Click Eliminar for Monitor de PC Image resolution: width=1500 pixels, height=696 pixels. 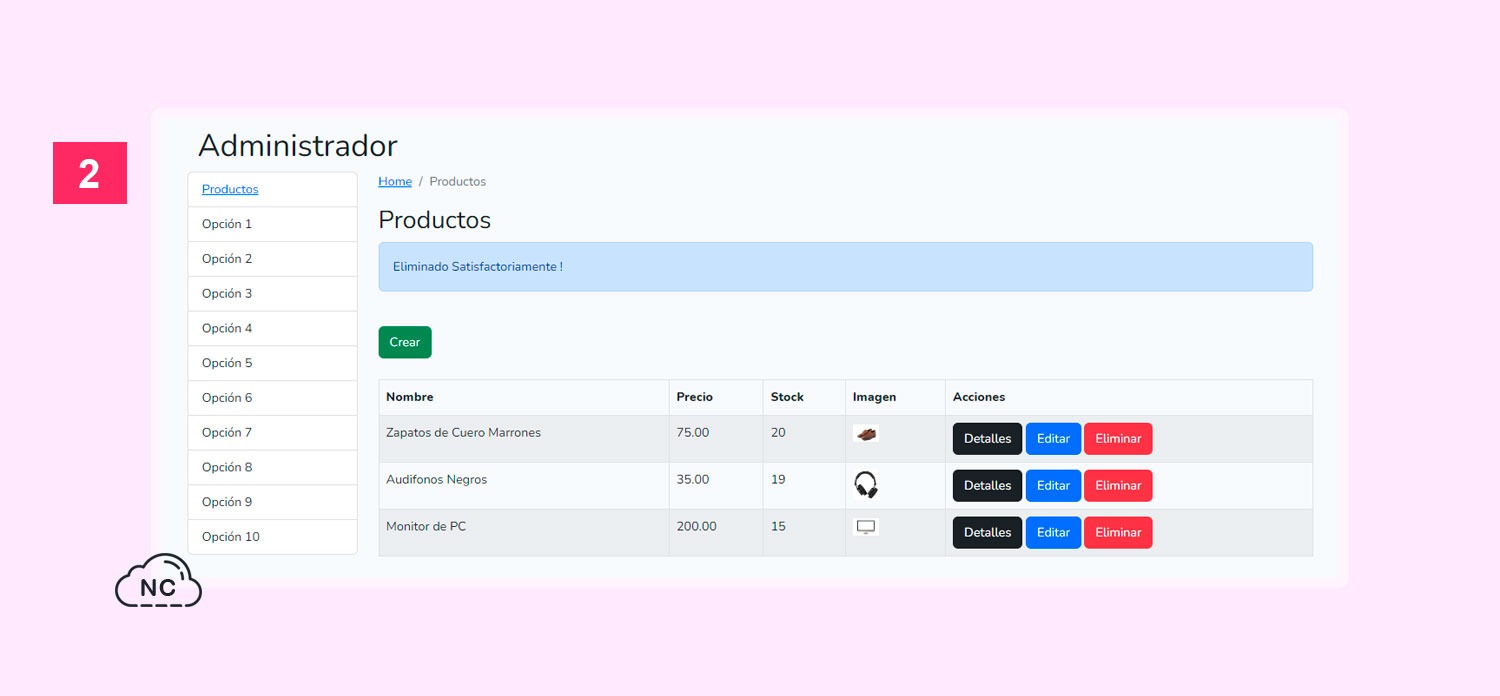(x=1118, y=532)
